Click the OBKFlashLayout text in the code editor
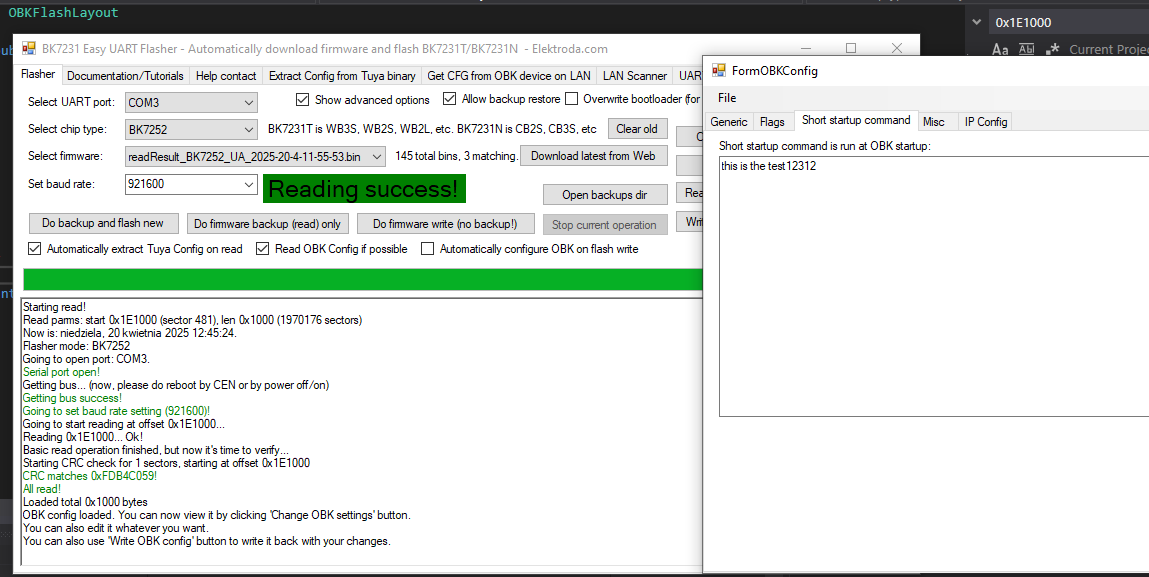 pyautogui.click(x=63, y=12)
